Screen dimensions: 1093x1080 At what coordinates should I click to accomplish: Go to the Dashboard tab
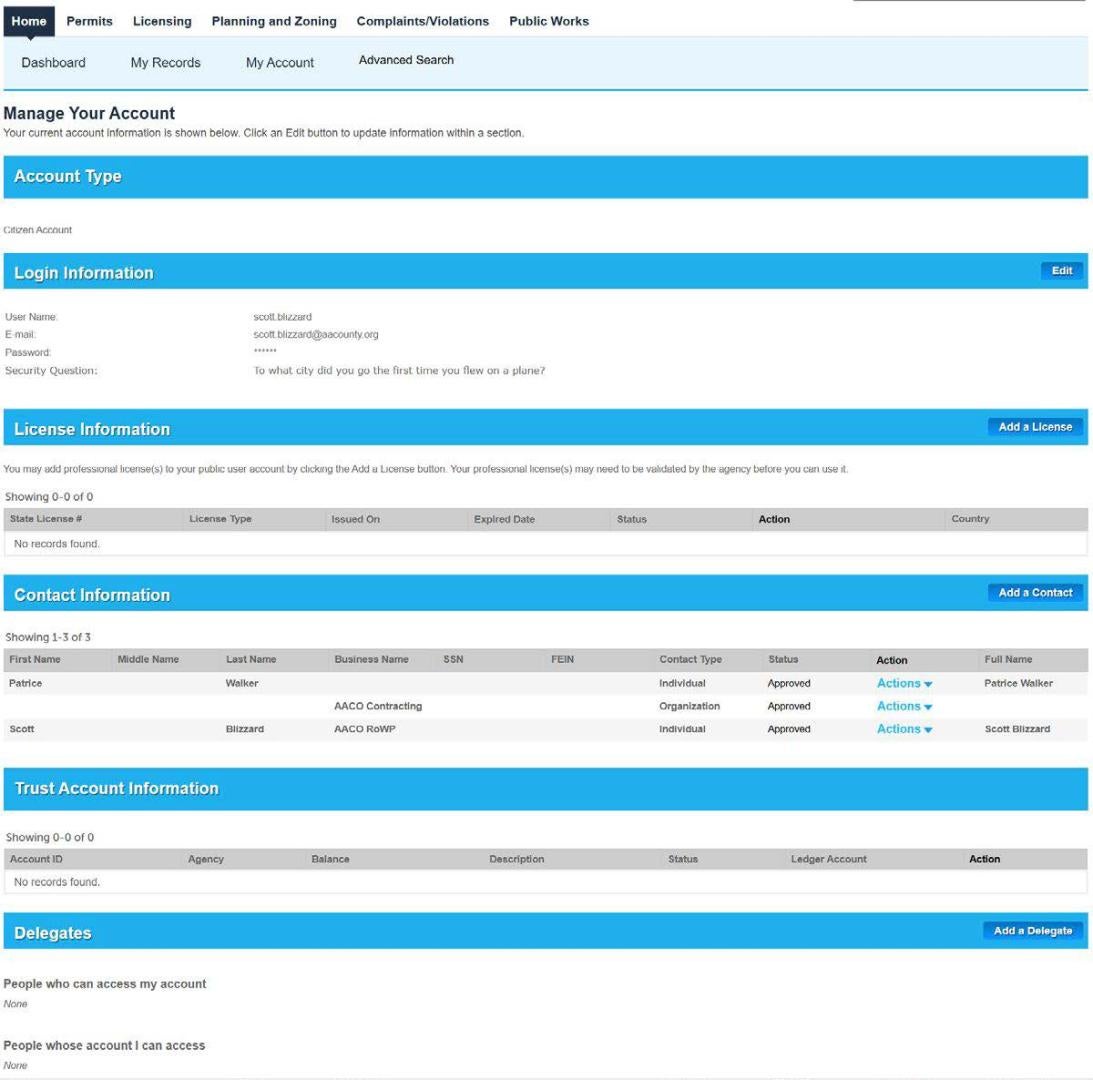click(x=53, y=61)
